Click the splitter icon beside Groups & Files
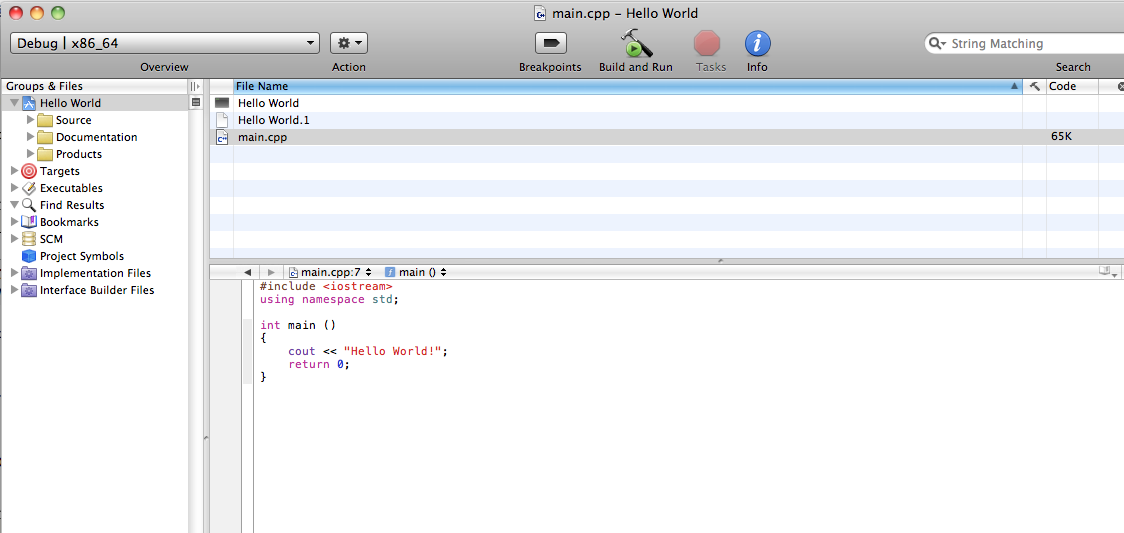Viewport: 1124px width, 533px height. pos(195,86)
